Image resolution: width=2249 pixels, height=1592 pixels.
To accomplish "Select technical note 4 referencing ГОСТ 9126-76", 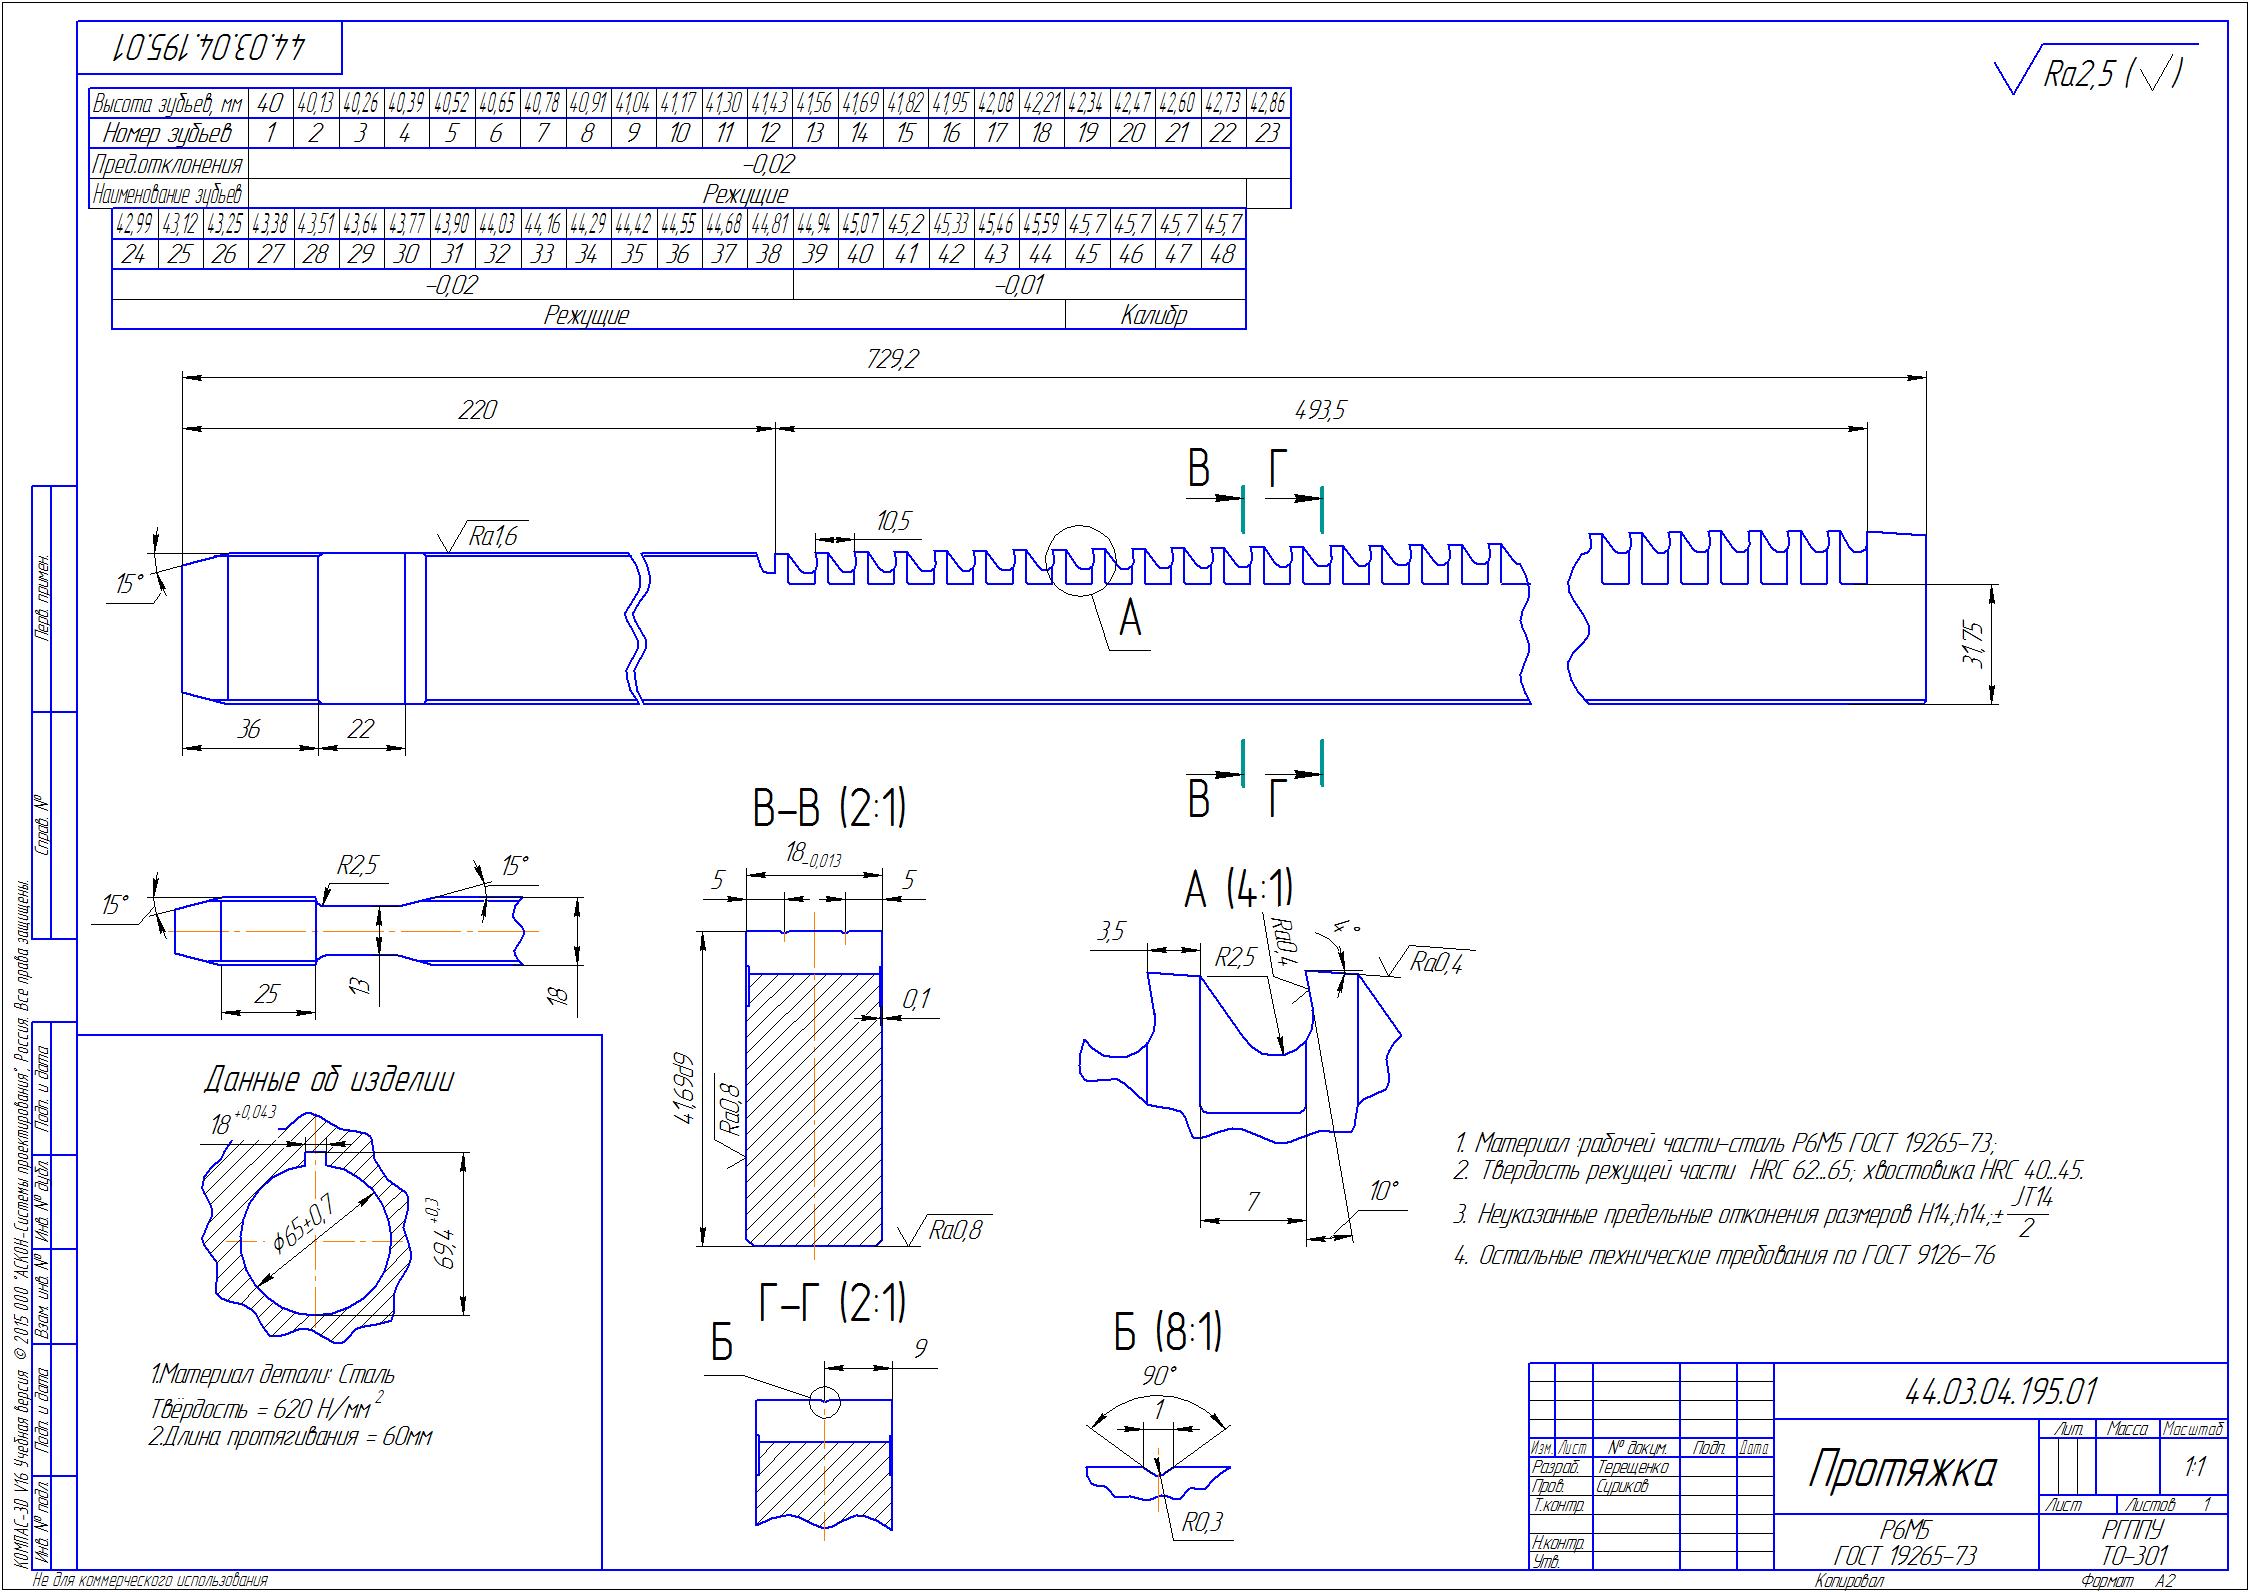I will tap(1724, 1256).
